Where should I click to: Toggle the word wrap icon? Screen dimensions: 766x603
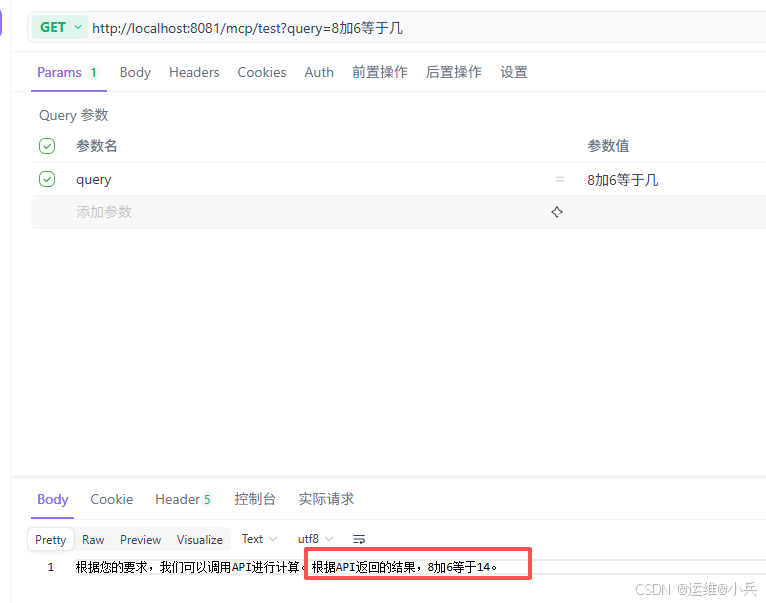click(x=359, y=539)
